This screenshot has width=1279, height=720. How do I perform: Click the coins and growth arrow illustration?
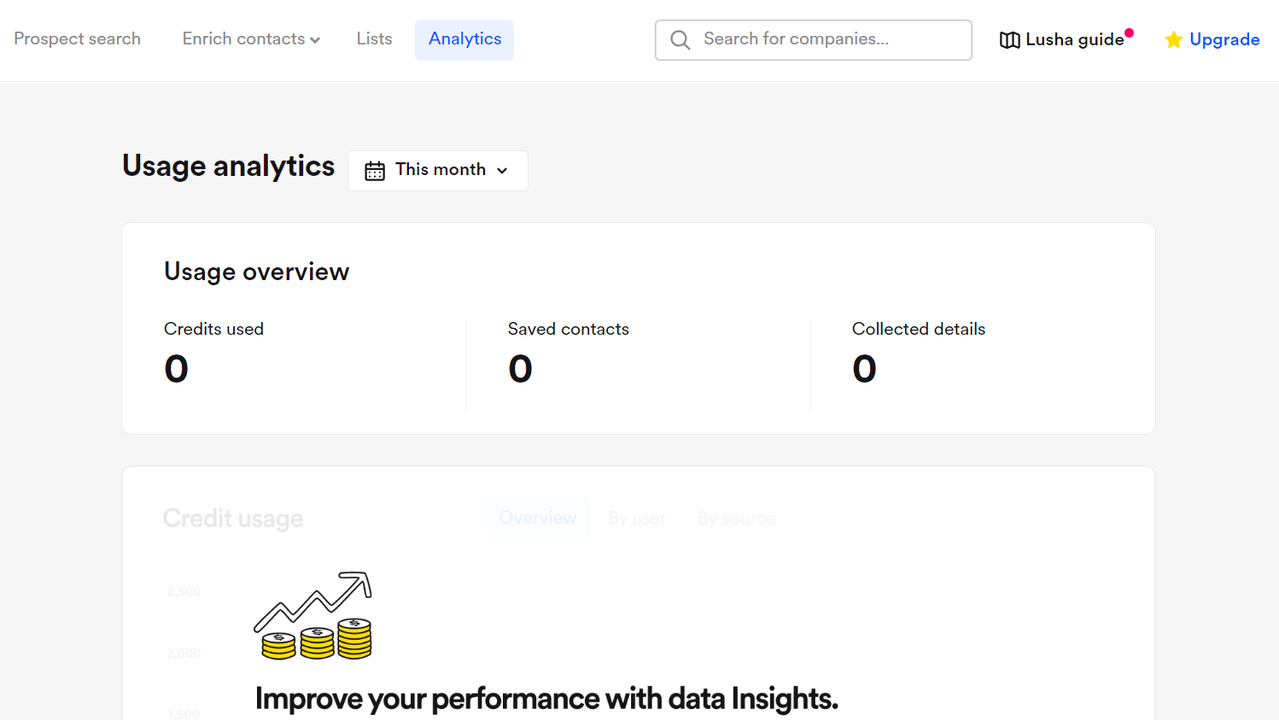pyautogui.click(x=313, y=616)
